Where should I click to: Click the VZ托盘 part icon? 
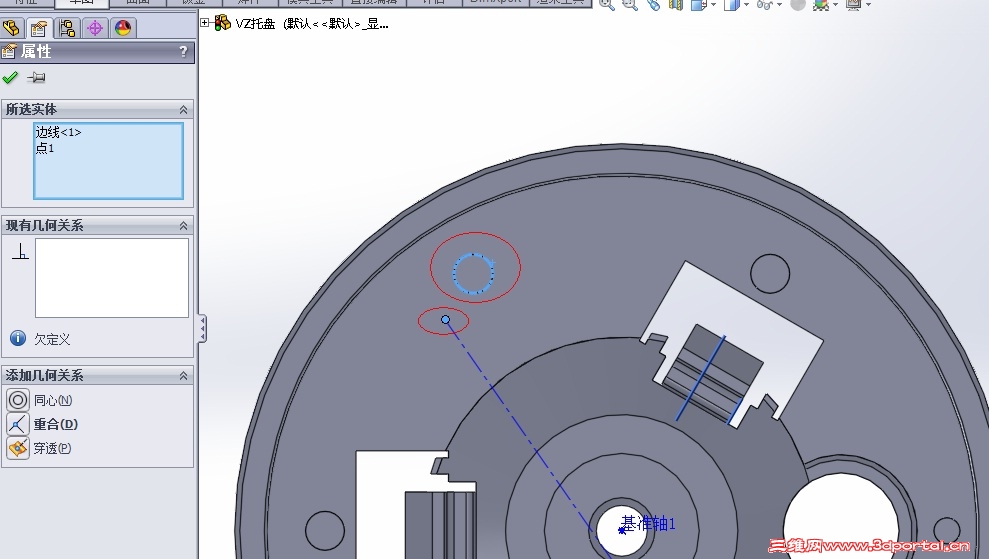pos(222,23)
